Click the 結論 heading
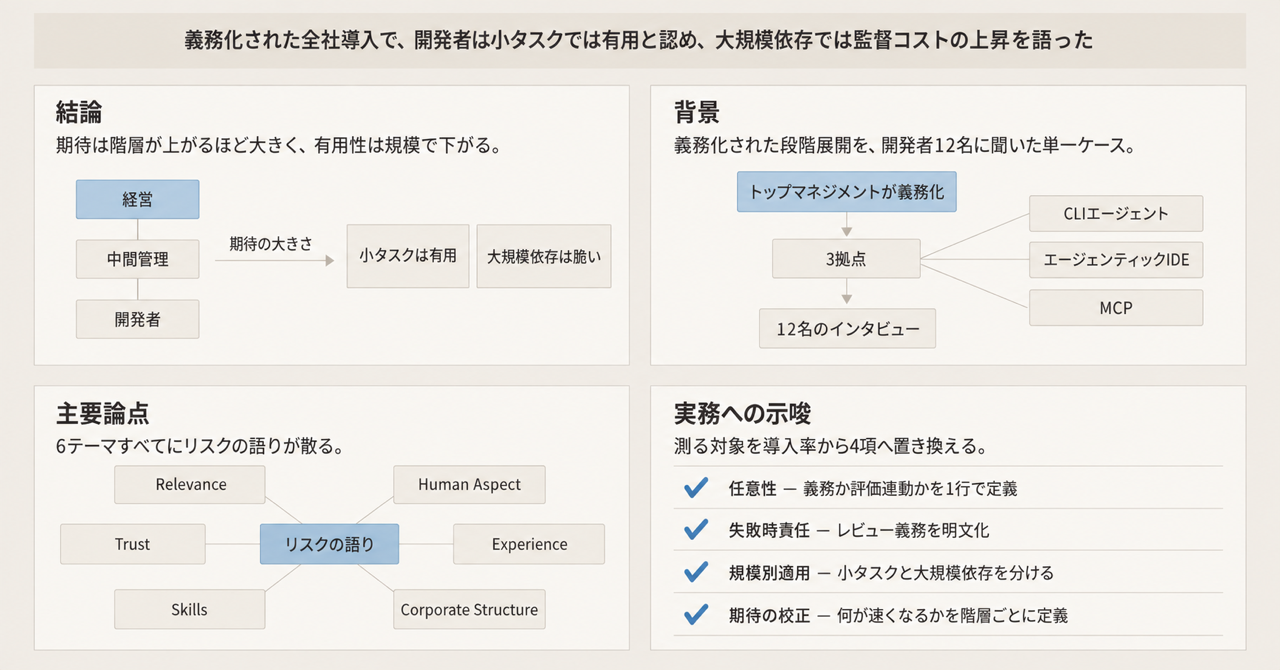 80,112
